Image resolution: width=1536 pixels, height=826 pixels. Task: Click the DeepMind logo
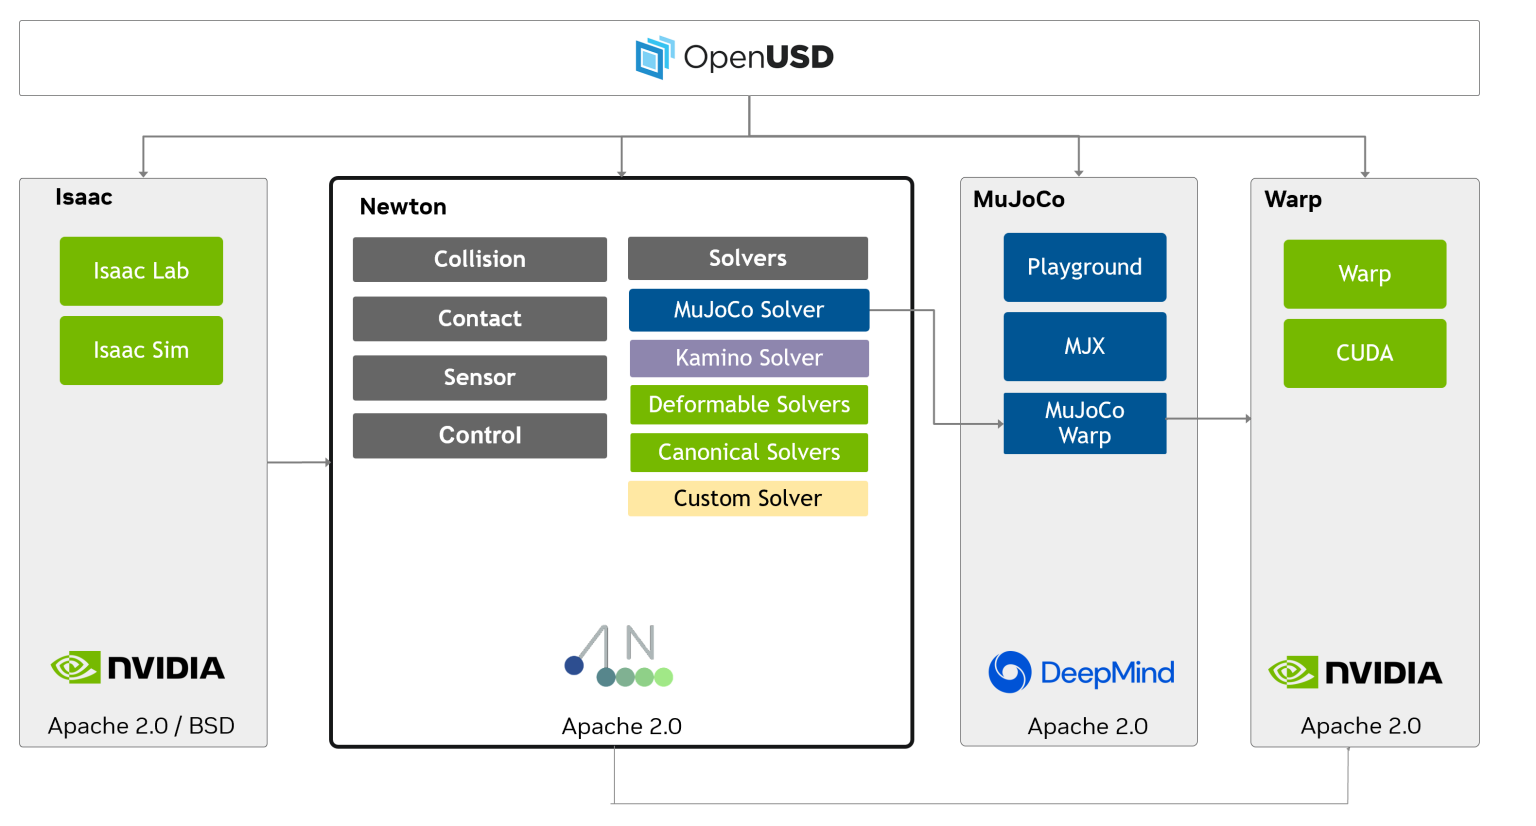click(1081, 672)
